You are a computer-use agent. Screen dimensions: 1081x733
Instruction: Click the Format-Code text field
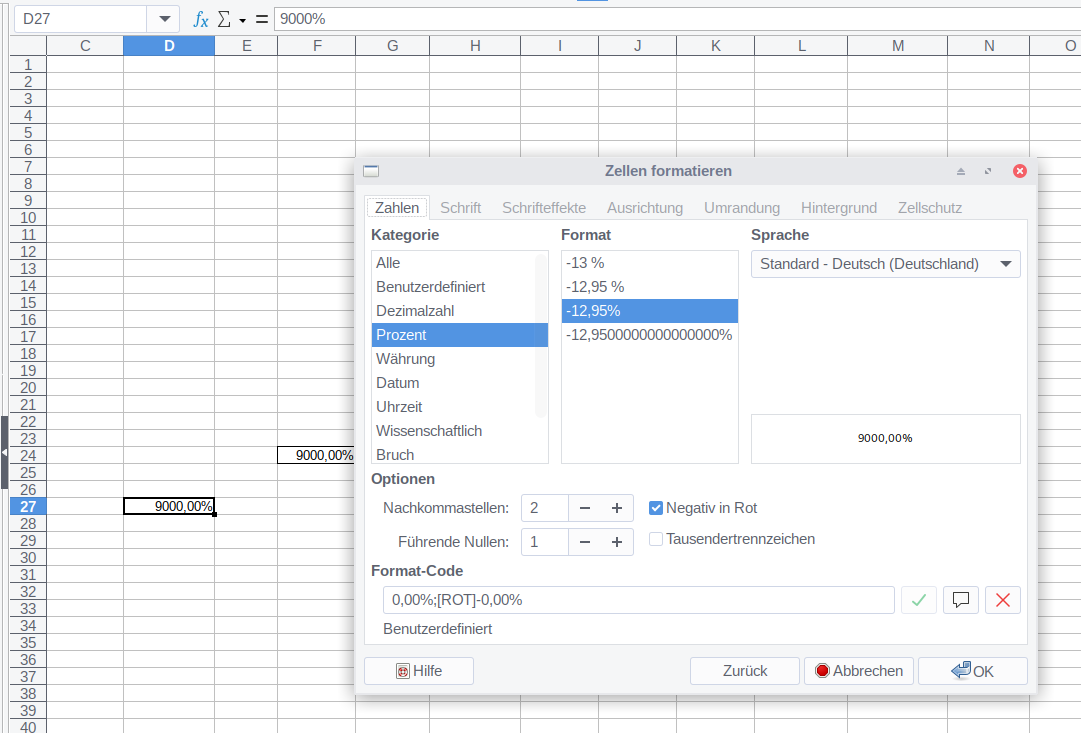click(x=638, y=600)
